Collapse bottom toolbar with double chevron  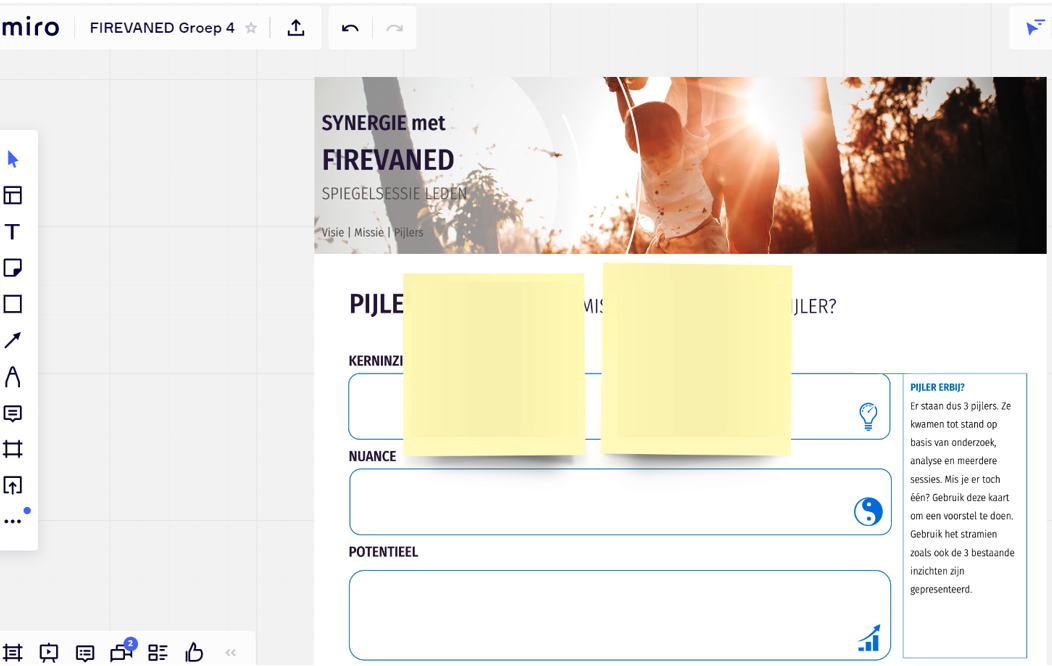pos(231,653)
